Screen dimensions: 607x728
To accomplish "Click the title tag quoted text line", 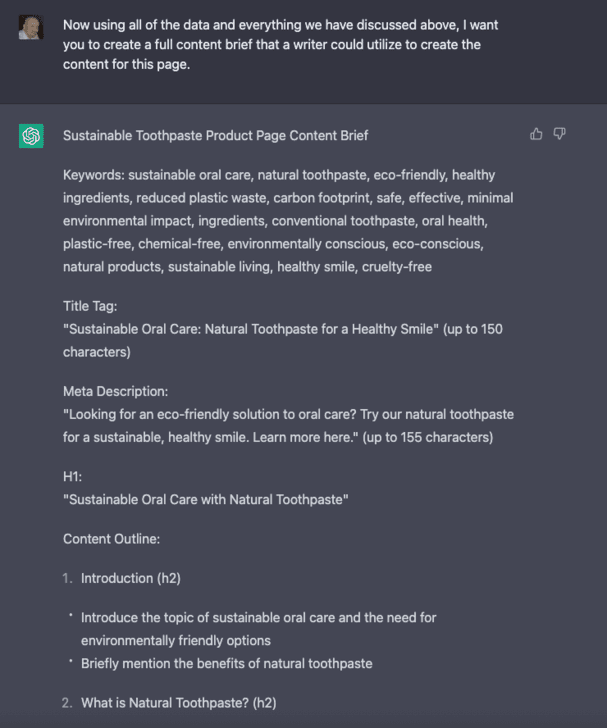I will tap(251, 329).
